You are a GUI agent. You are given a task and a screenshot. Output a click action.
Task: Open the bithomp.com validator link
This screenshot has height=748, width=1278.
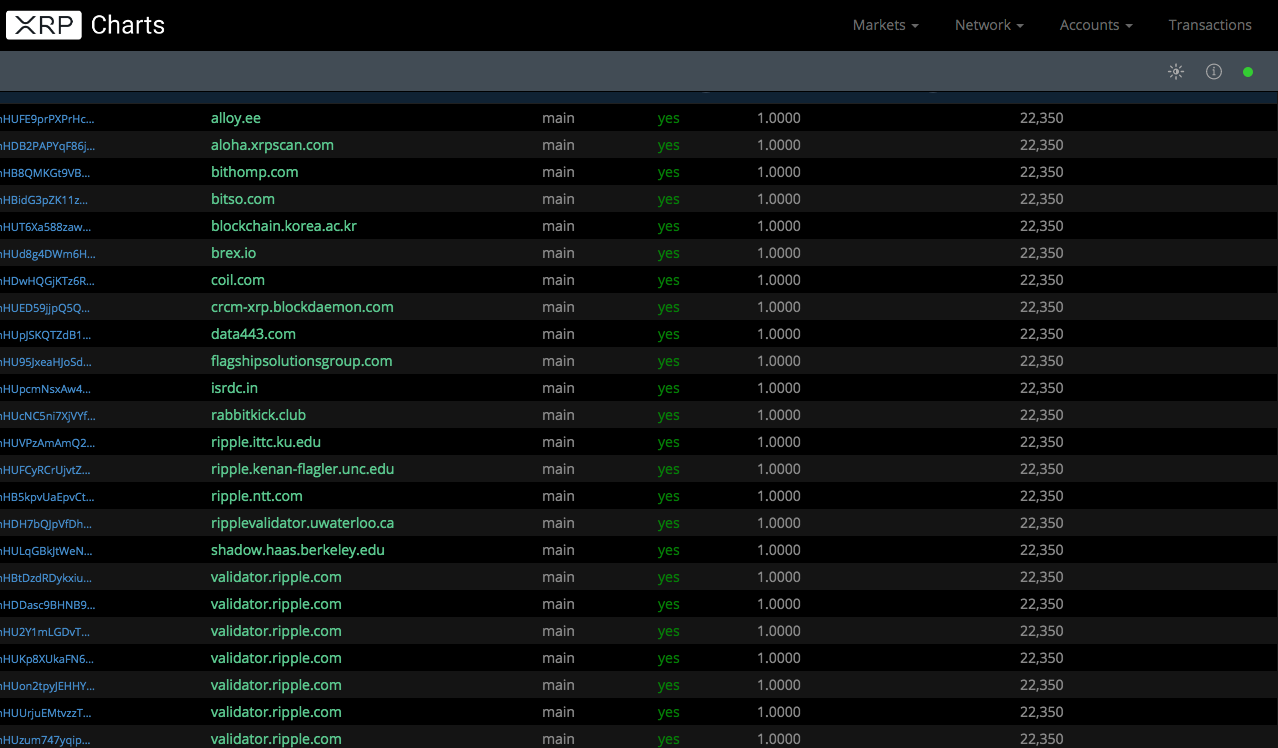pyautogui.click(x=254, y=172)
